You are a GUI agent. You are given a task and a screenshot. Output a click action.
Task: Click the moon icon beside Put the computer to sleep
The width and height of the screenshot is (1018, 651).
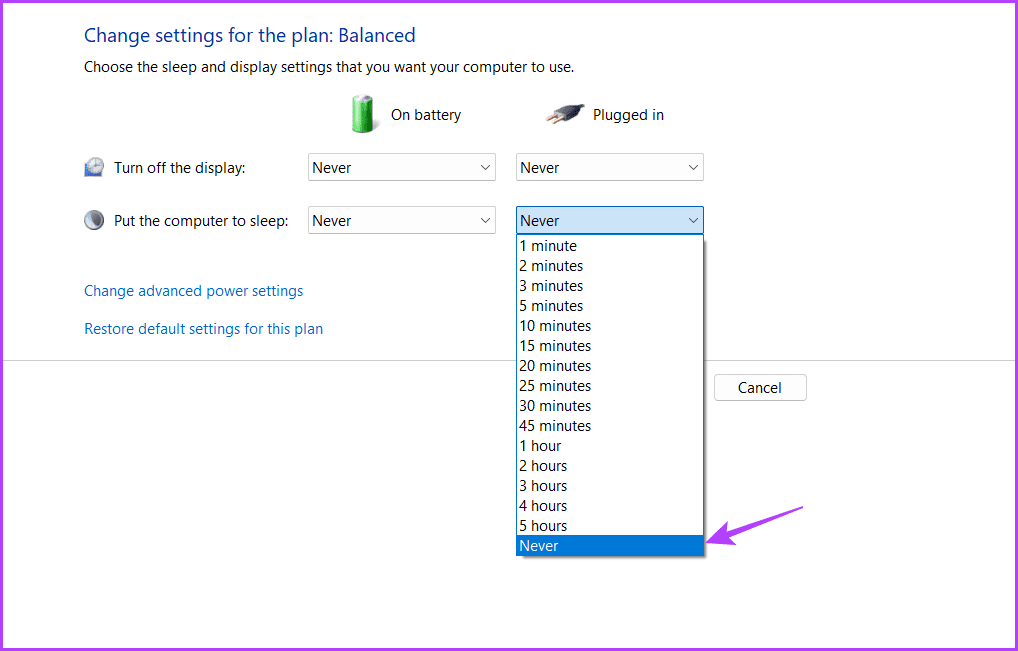pos(94,219)
